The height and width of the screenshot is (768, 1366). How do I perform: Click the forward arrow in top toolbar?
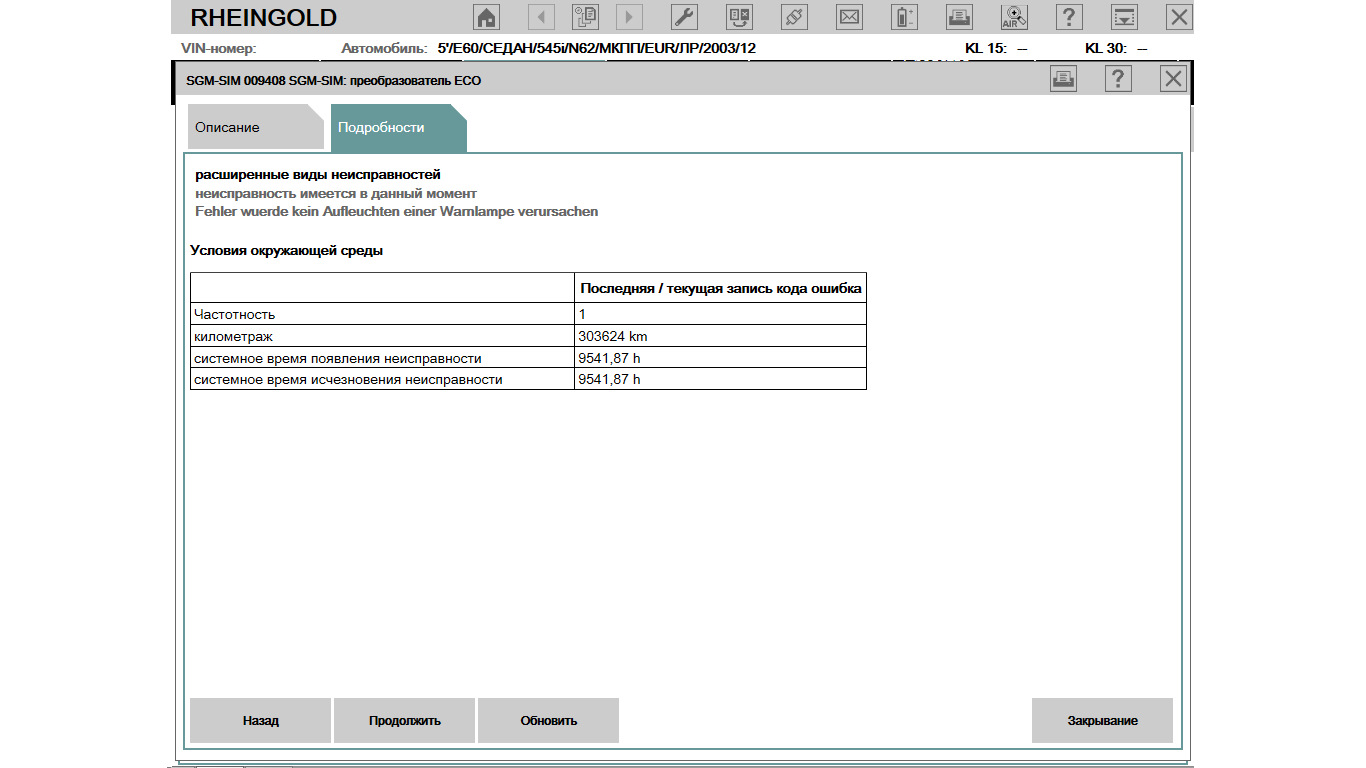pos(629,17)
